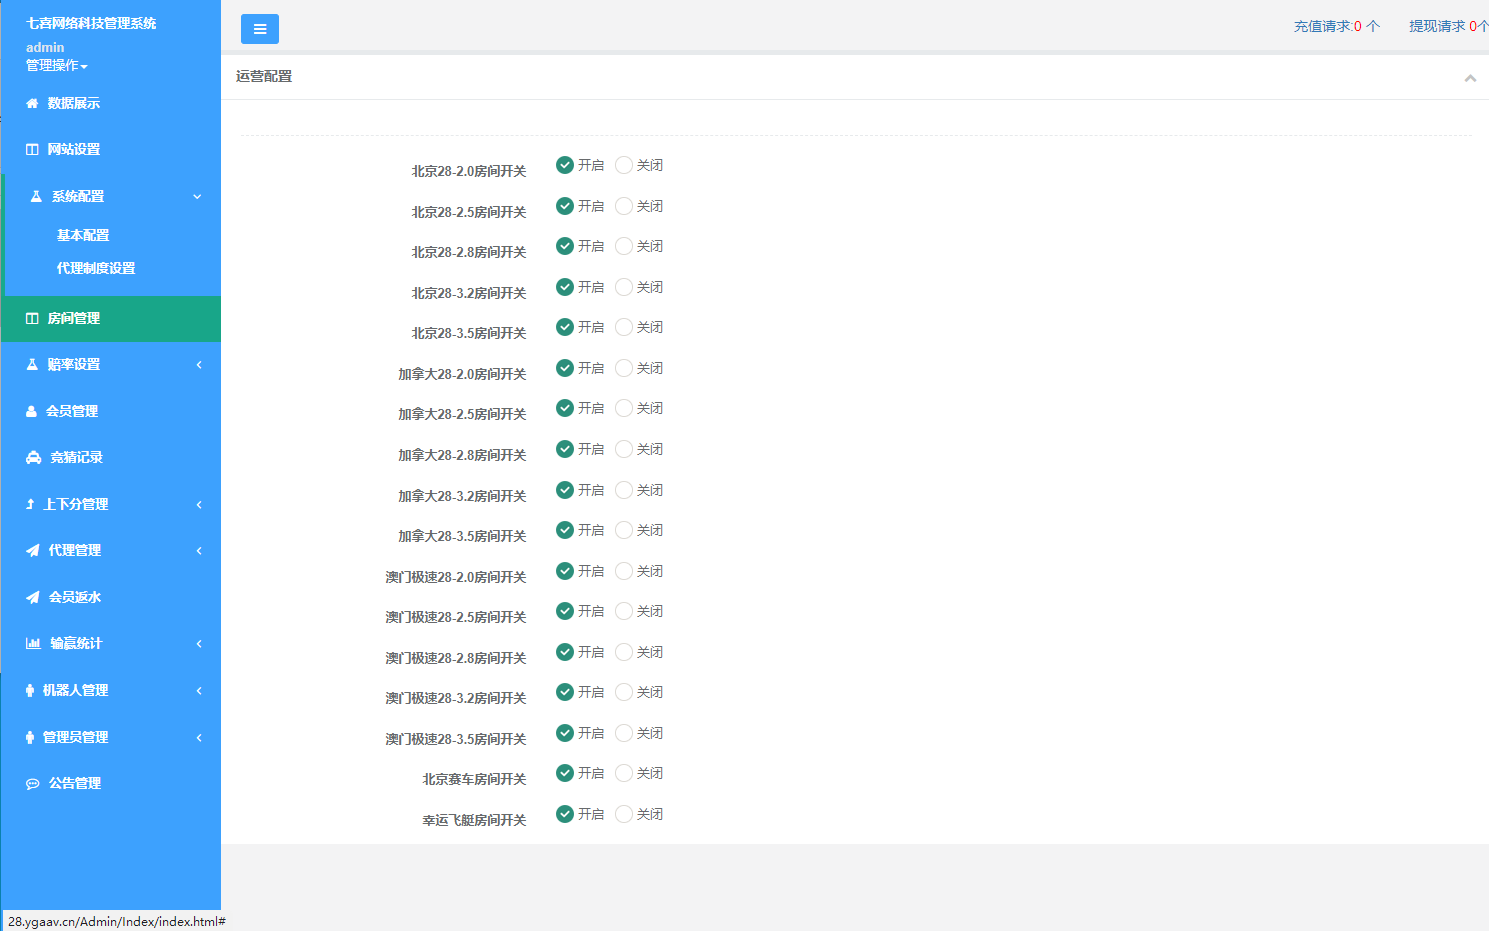Select 关闭 for 北京赛车房间开关
Image resolution: width=1489 pixels, height=931 pixels.
624,773
